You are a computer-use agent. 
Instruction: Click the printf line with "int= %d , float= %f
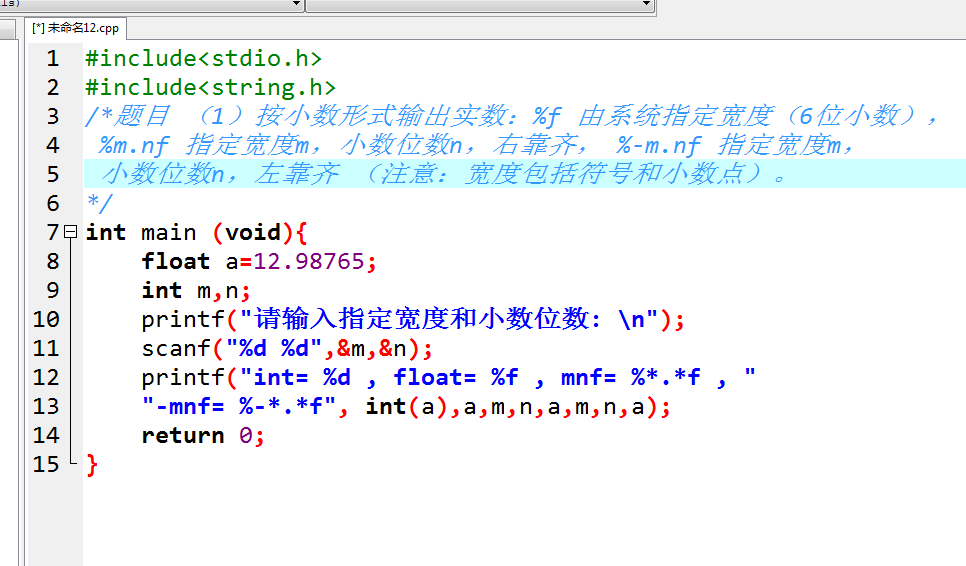click(448, 377)
